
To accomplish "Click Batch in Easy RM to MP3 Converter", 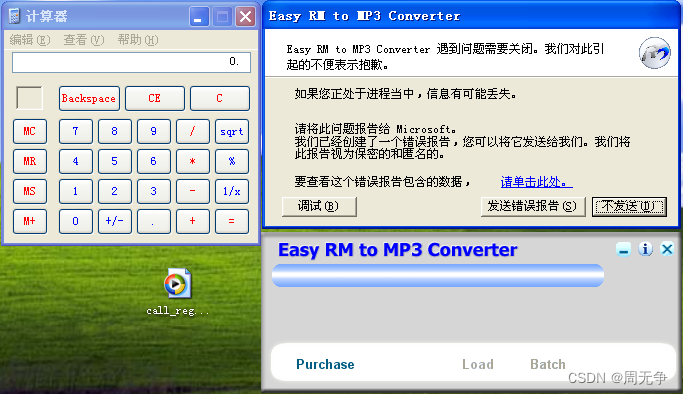I will (548, 364).
